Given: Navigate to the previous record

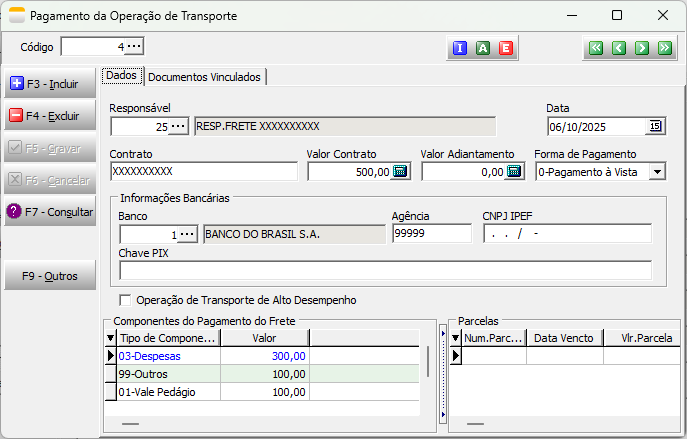Looking at the screenshot, I should point(619,48).
